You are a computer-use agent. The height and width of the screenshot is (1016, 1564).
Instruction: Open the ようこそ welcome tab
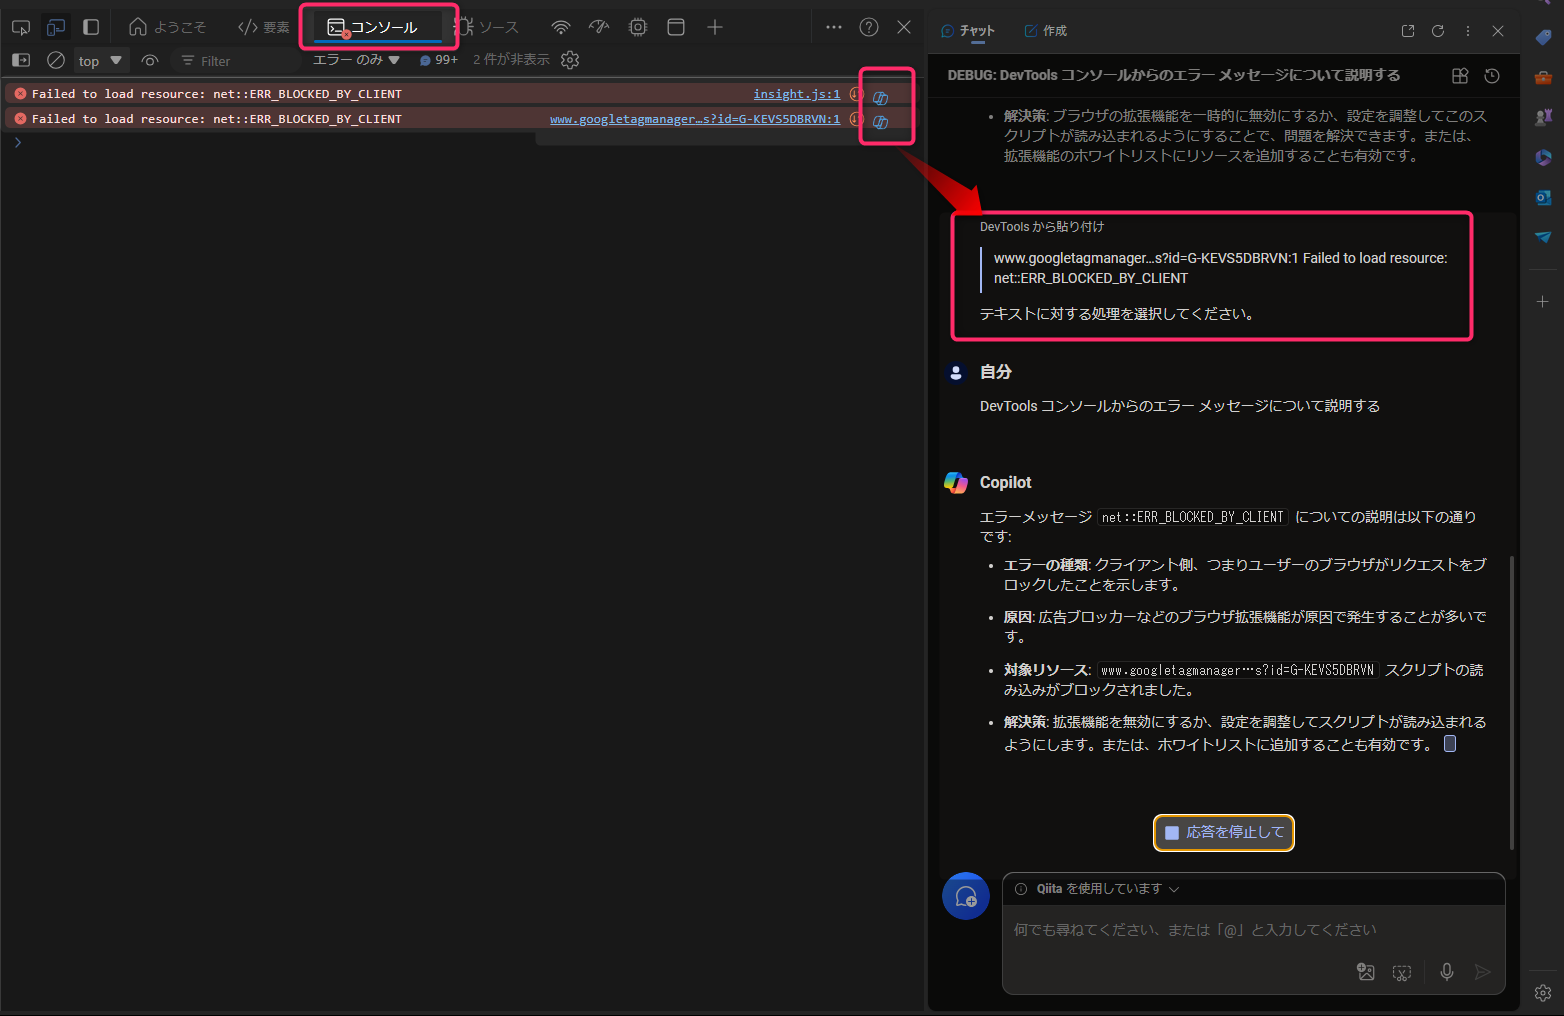click(x=167, y=27)
